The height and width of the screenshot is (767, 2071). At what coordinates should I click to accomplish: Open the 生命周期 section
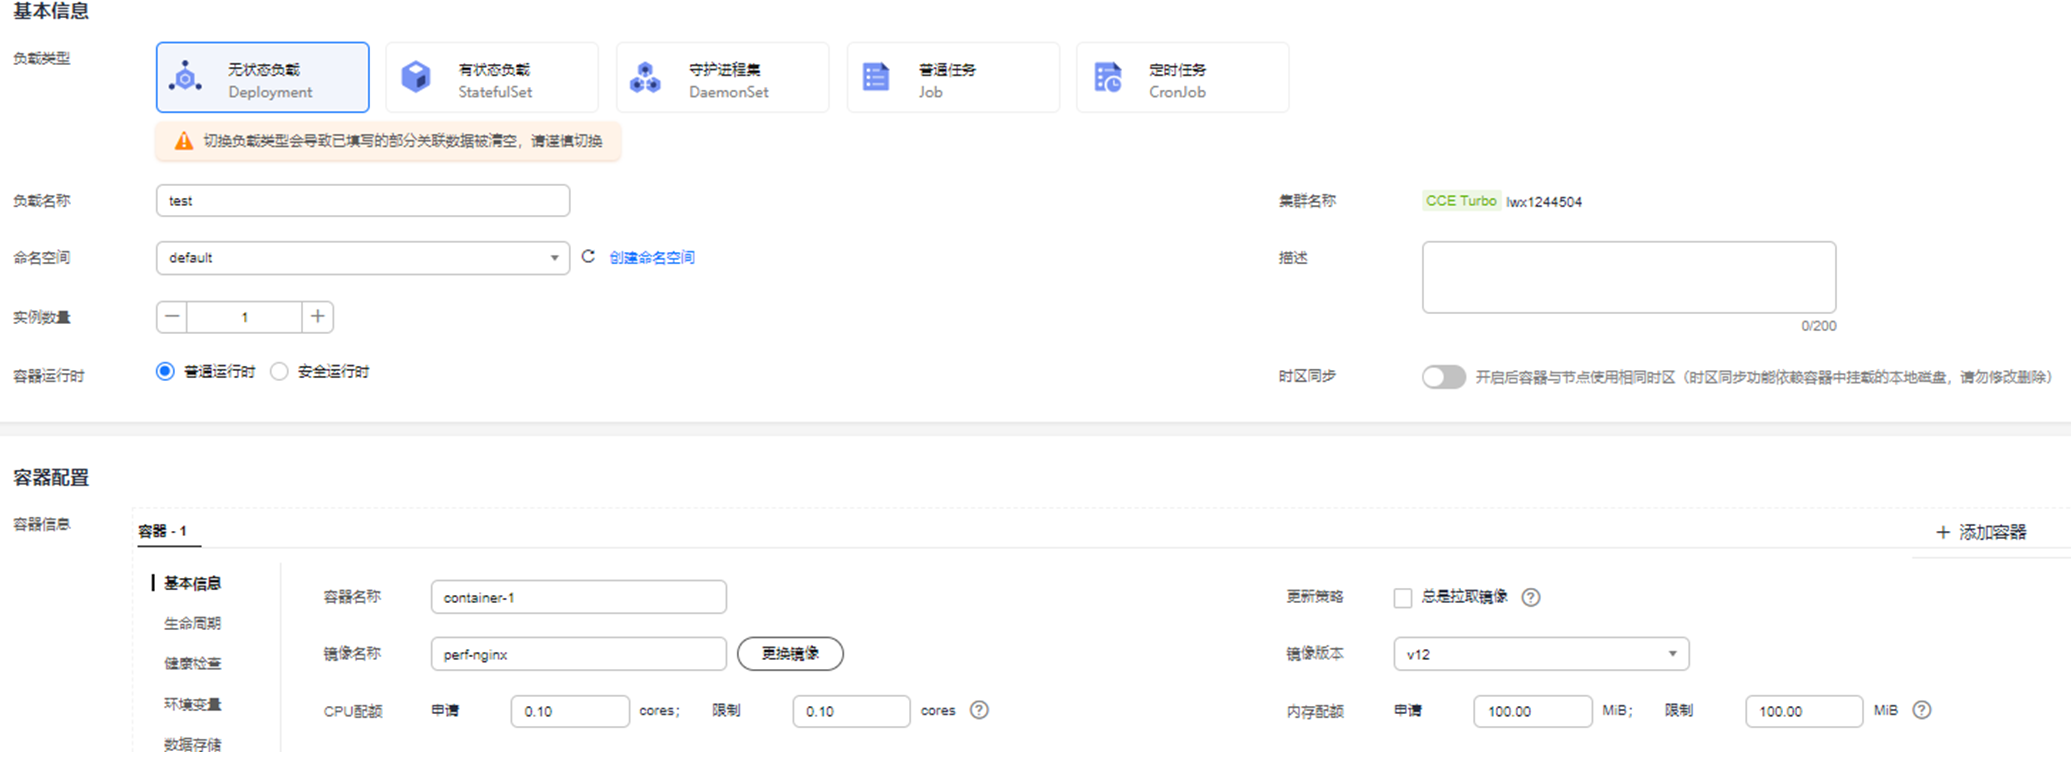click(x=192, y=623)
